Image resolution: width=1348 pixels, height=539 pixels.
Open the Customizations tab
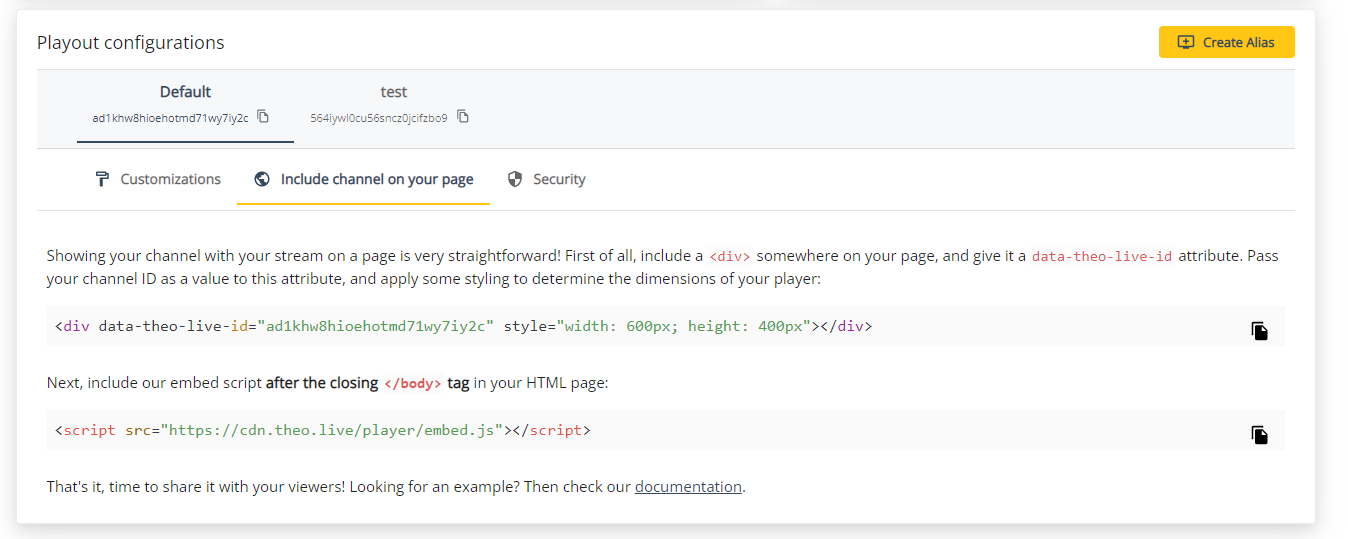pos(170,179)
